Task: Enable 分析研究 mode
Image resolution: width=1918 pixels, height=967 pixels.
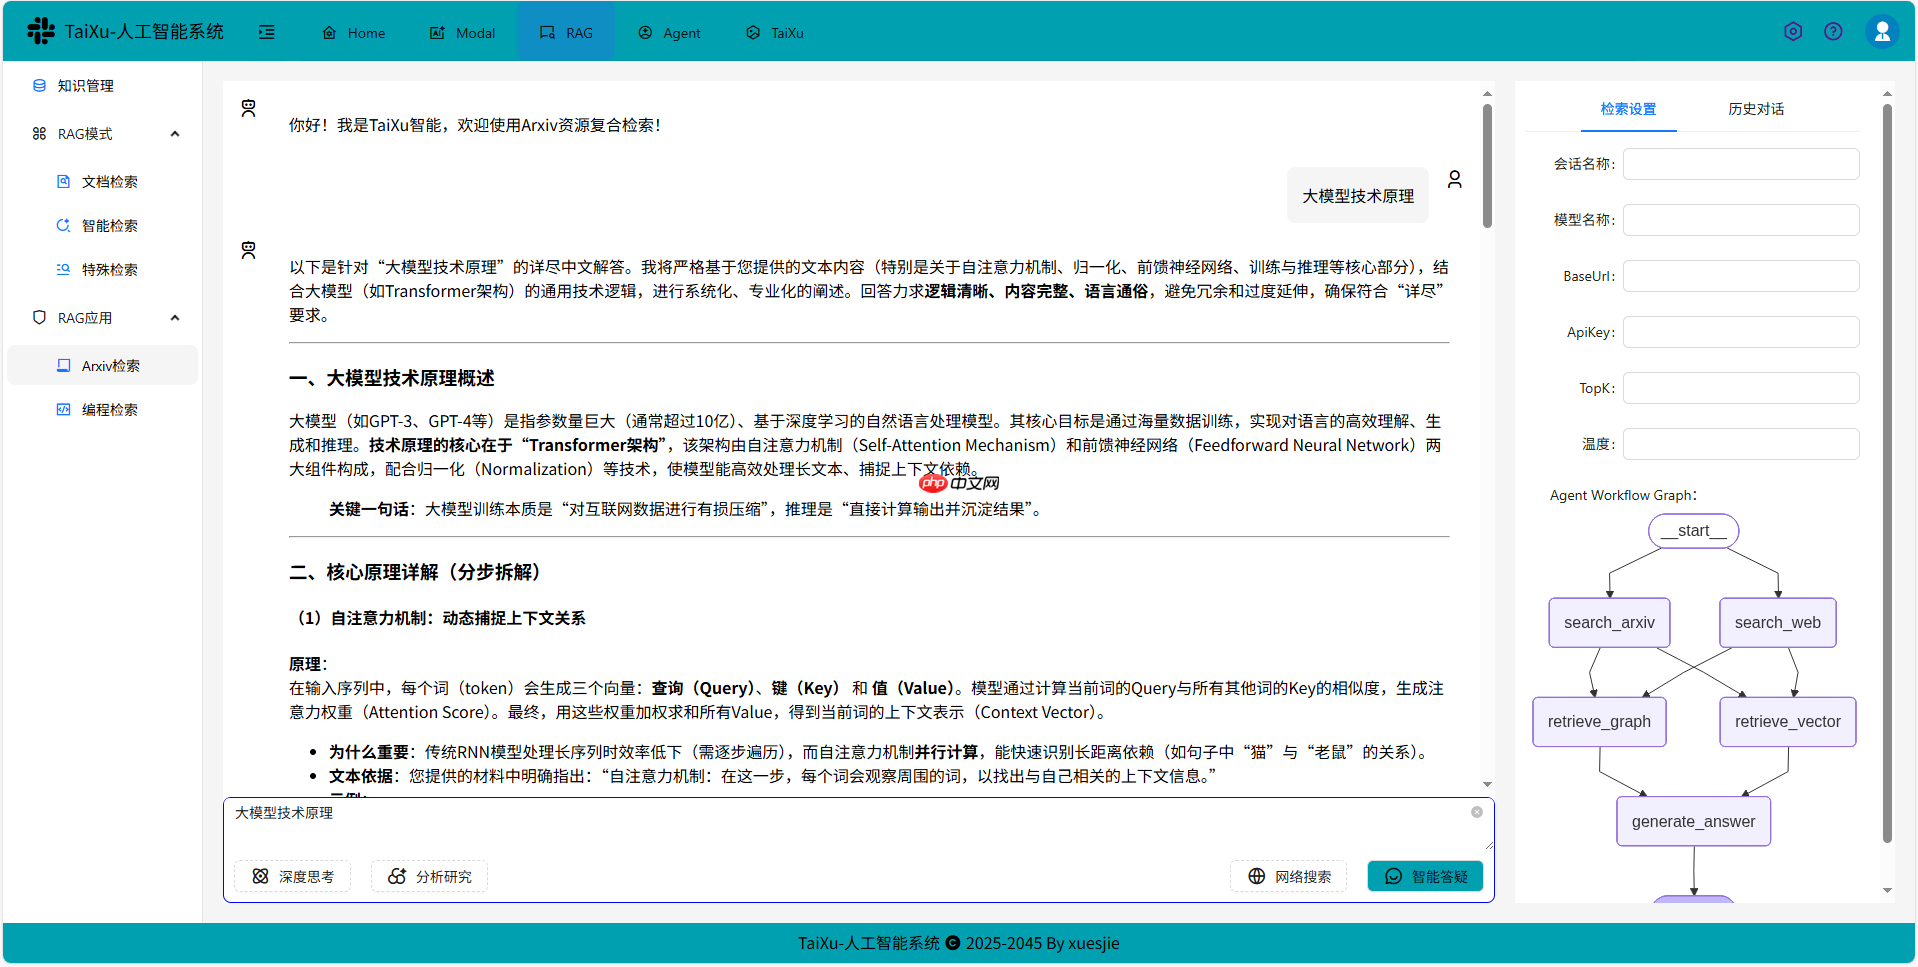Action: click(x=428, y=876)
